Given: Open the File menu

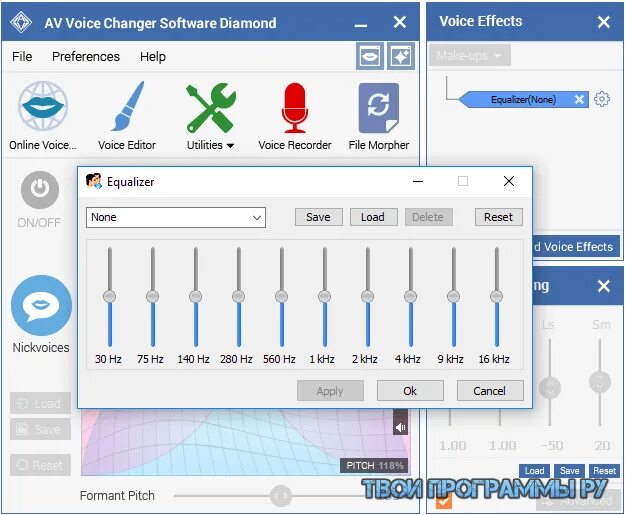Looking at the screenshot, I should coord(22,57).
